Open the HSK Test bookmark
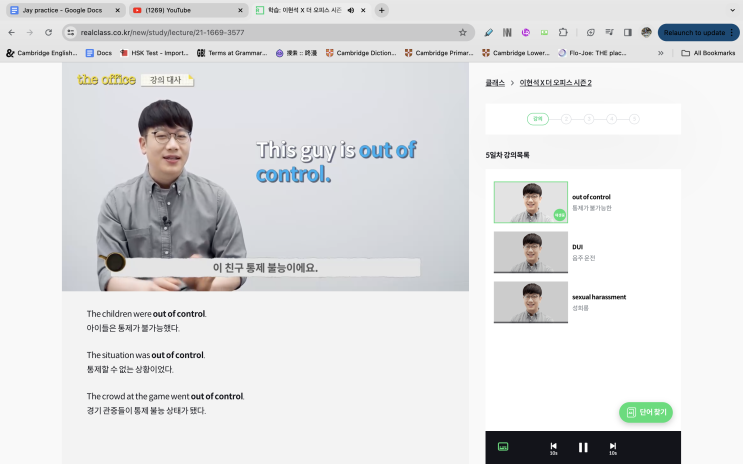Viewport: 743px width, 464px height. pyautogui.click(x=154, y=53)
